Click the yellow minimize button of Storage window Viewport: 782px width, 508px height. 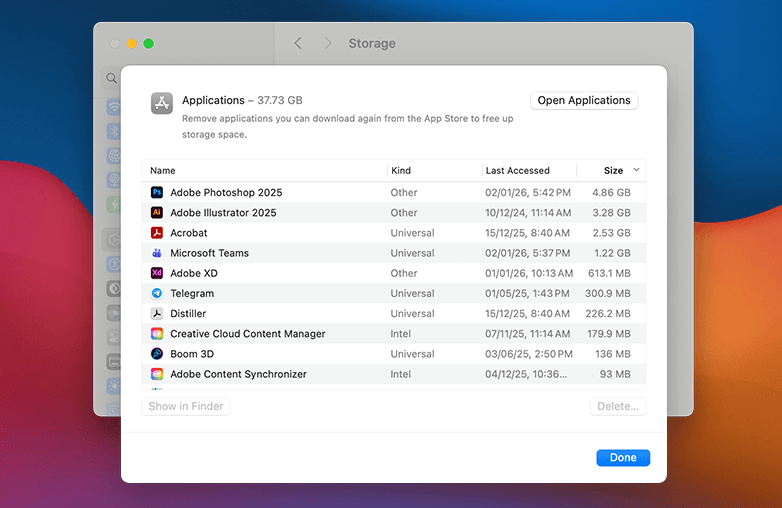coord(132,43)
